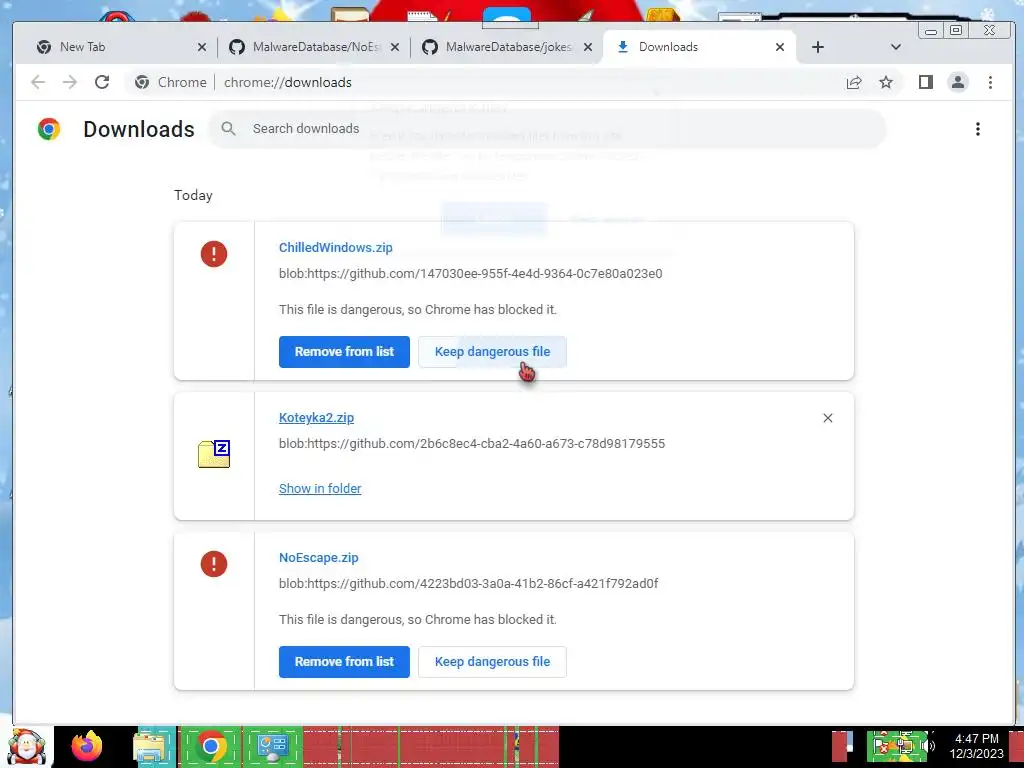Viewport: 1024px width, 768px height.
Task: Open the Downloads page three-dot menu
Action: (978, 129)
